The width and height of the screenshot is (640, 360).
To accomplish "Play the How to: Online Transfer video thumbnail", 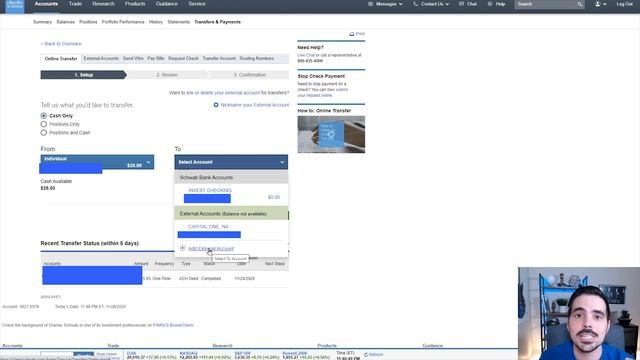I will tap(331, 134).
